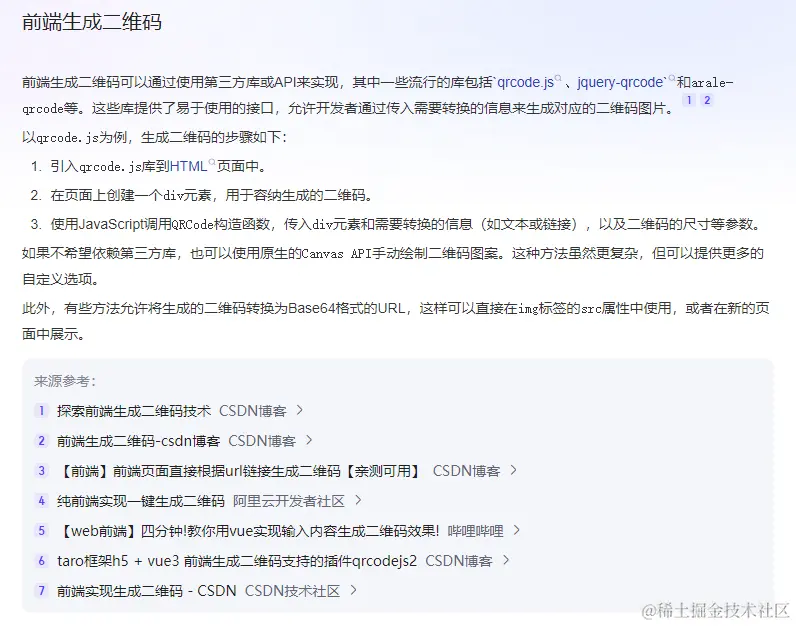Click step 1 引入qrcode.js库 text

pos(158,166)
